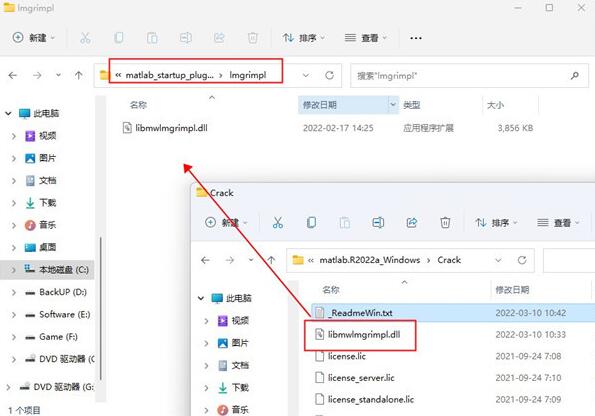Open Sort dropdown in Crack window
The width and height of the screenshot is (595, 416).
click(496, 222)
